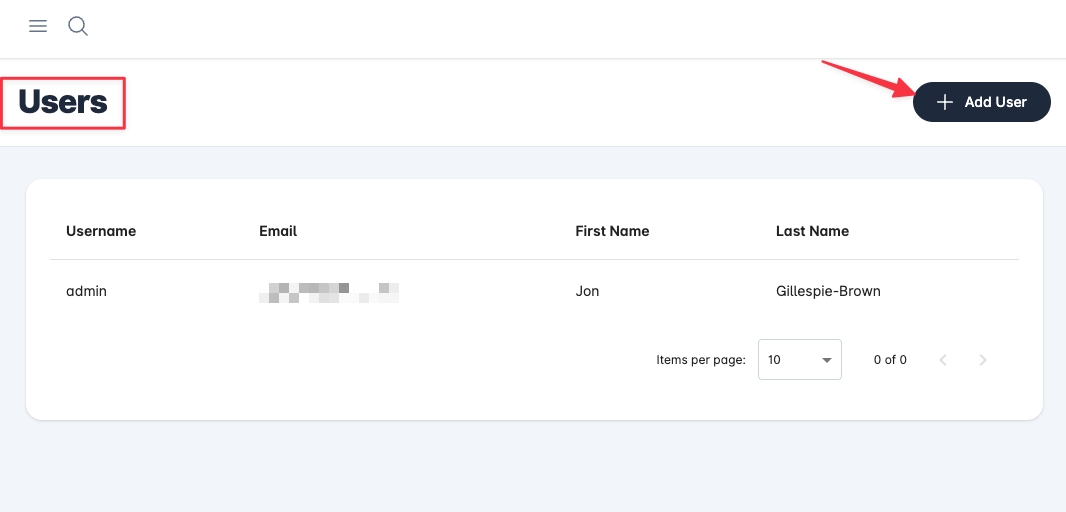Open the hamburger navigation menu
This screenshot has height=512, width=1066.
(x=38, y=27)
